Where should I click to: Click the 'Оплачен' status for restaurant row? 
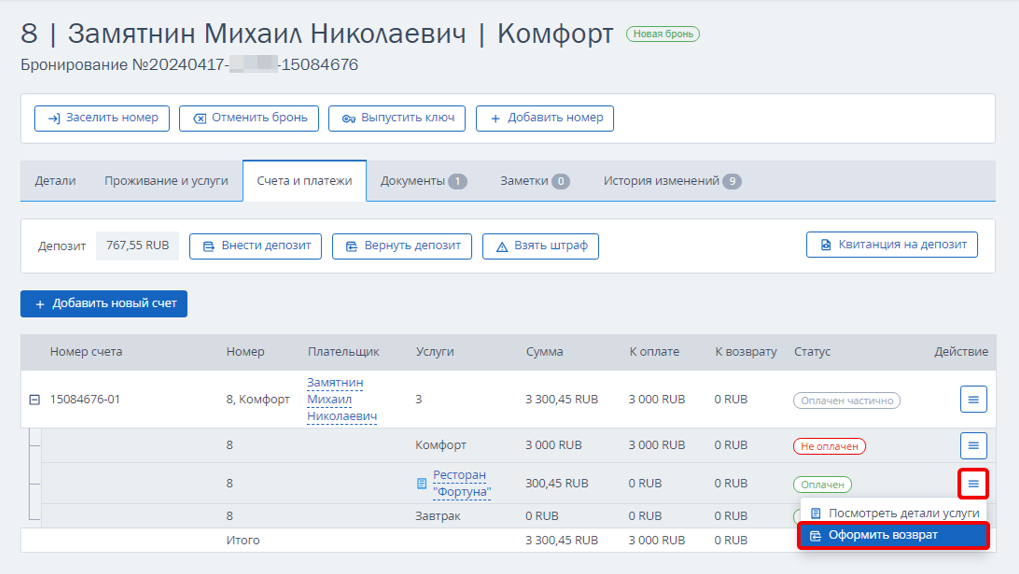pyautogui.click(x=822, y=484)
